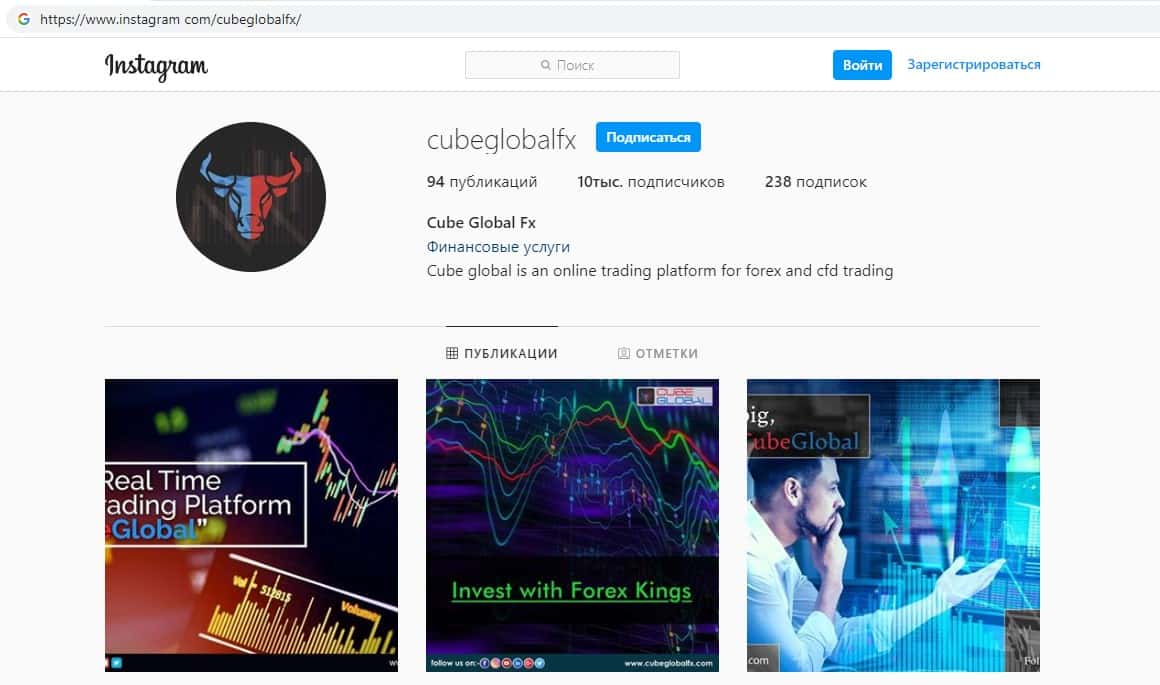The height and width of the screenshot is (685, 1160).
Task: Click the Cube Global logo in second post
Action: (675, 396)
